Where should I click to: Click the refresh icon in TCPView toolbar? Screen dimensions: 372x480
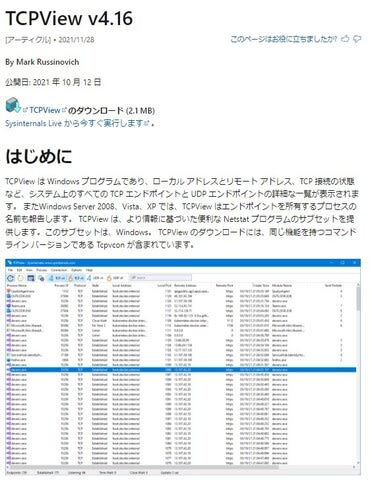pos(11,278)
